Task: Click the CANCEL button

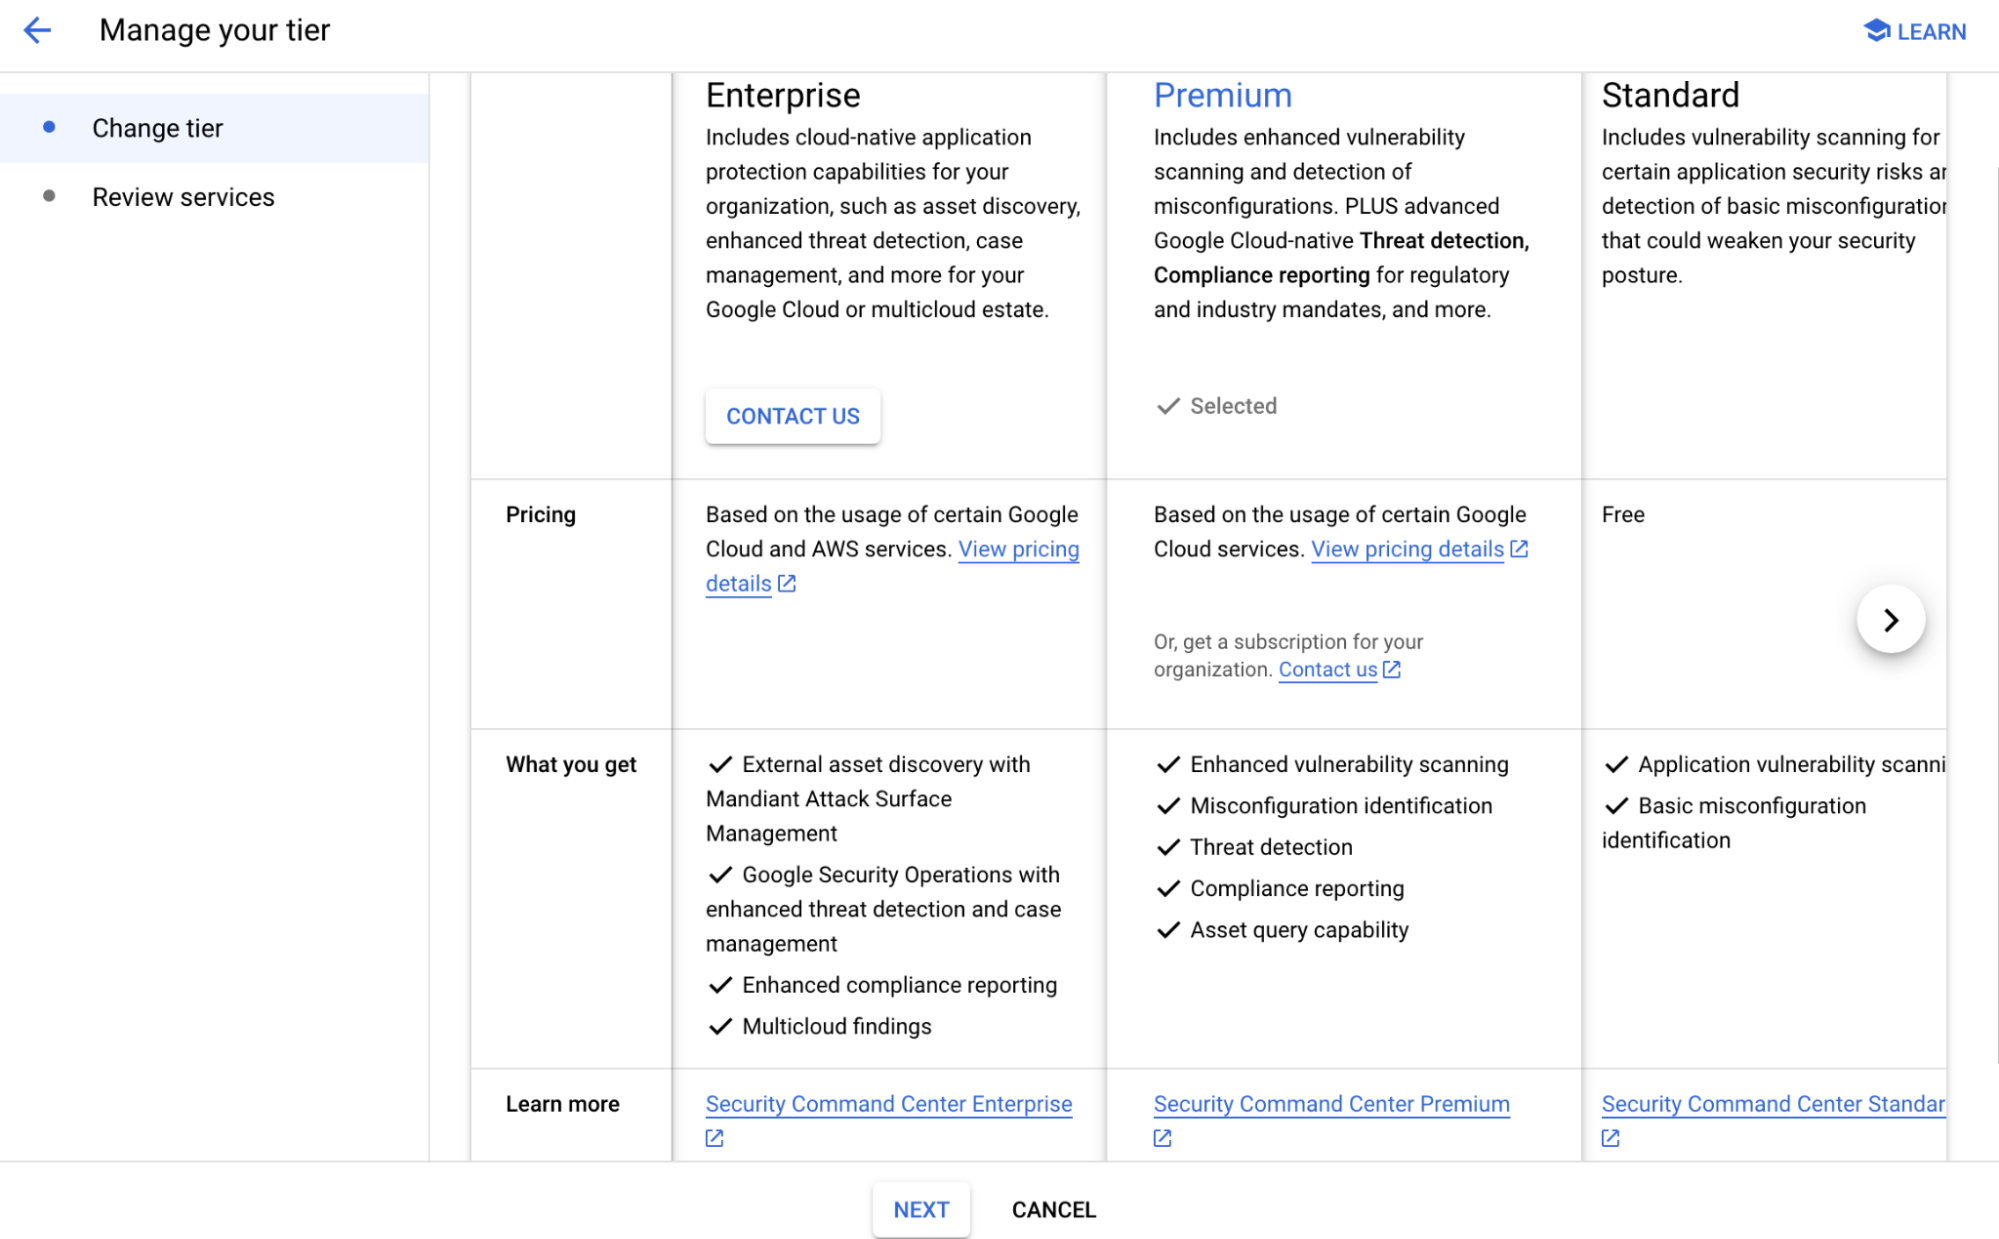Action: (x=1053, y=1210)
